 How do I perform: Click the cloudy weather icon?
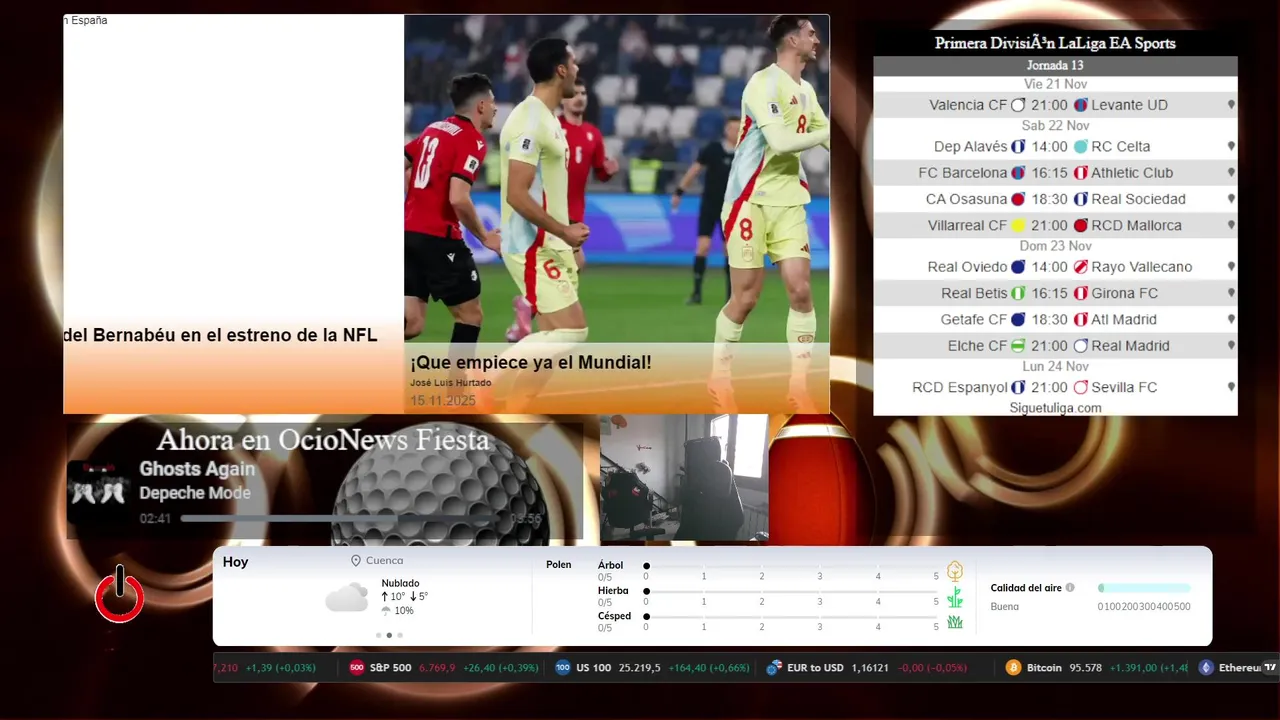(x=347, y=598)
